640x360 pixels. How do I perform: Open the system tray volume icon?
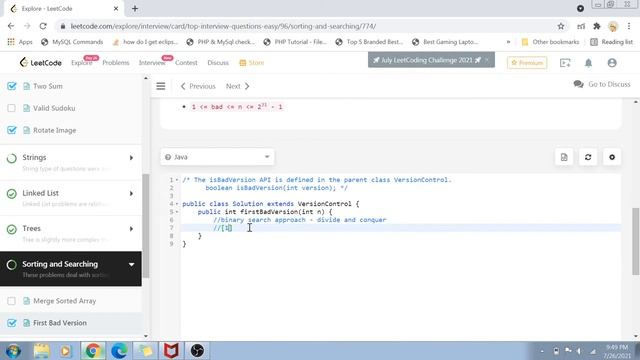[579, 351]
